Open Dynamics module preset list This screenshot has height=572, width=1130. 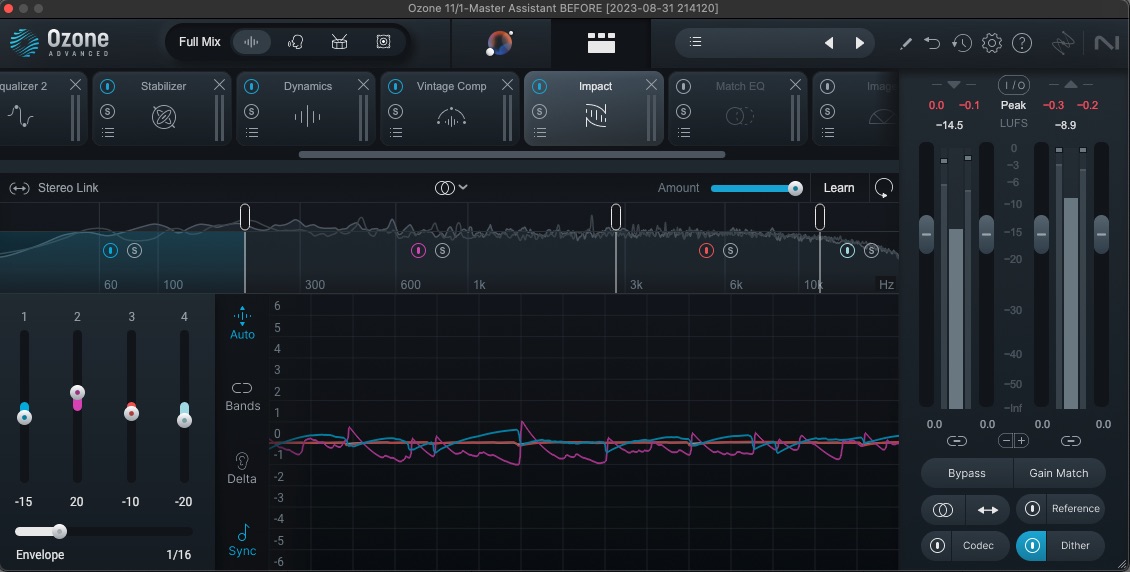click(252, 133)
